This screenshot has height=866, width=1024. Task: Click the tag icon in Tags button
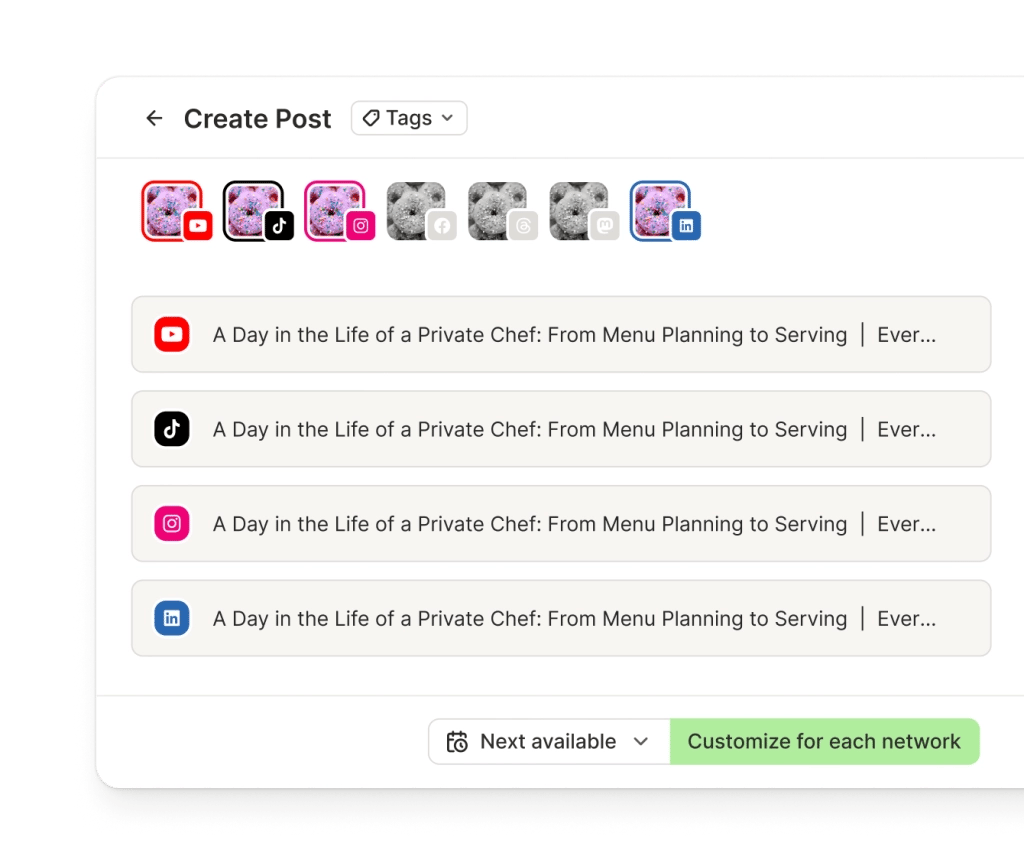pos(371,118)
